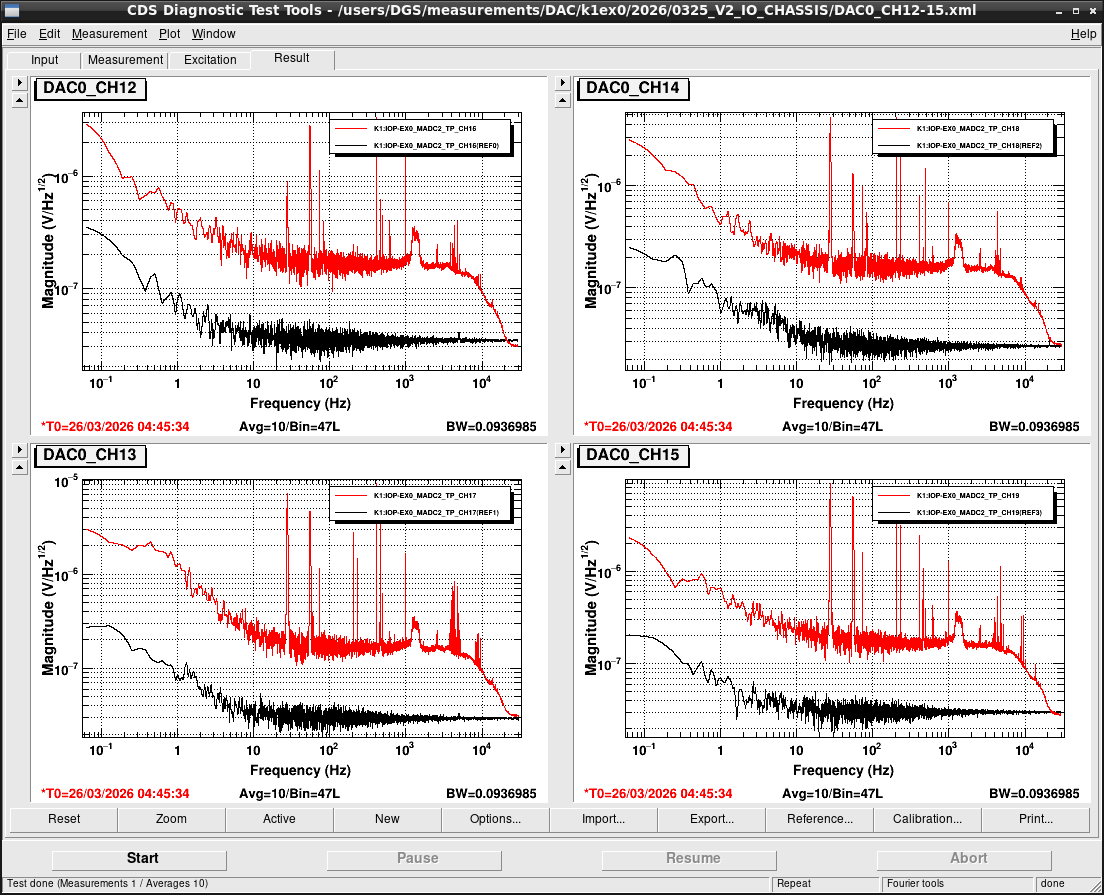
Task: Switch to the Input tab
Action: click(x=44, y=60)
